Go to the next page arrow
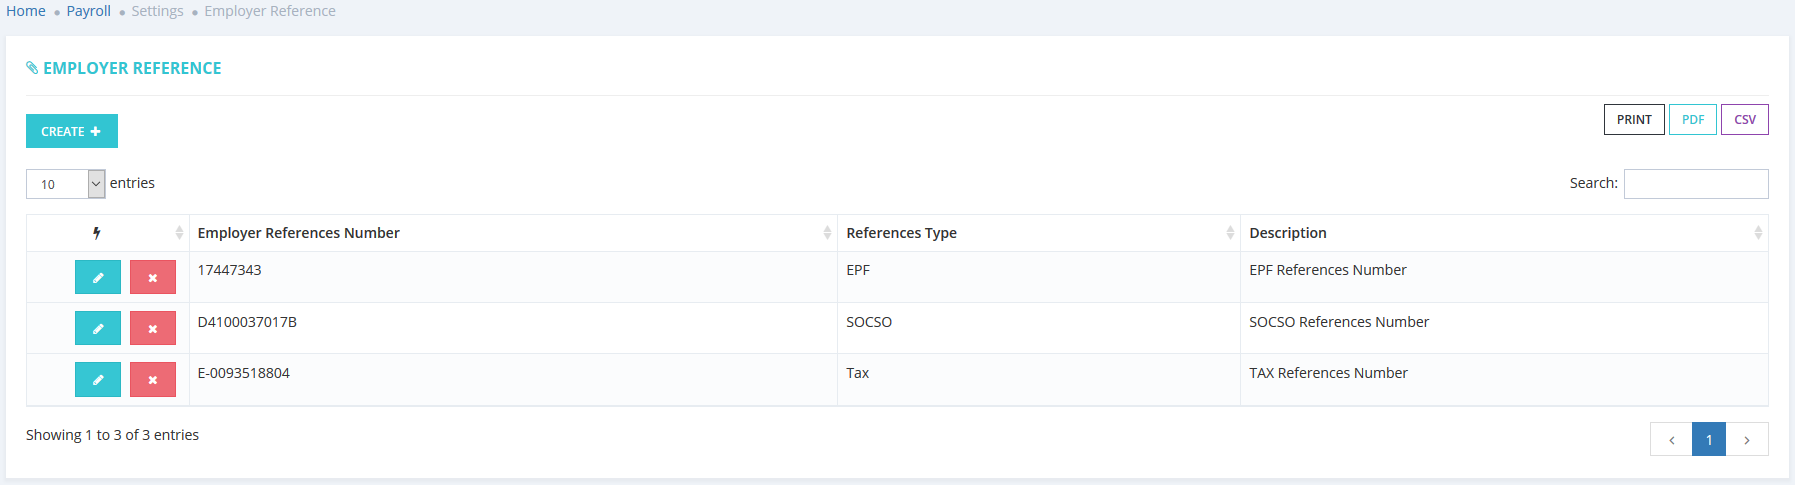1795x485 pixels. (1747, 439)
